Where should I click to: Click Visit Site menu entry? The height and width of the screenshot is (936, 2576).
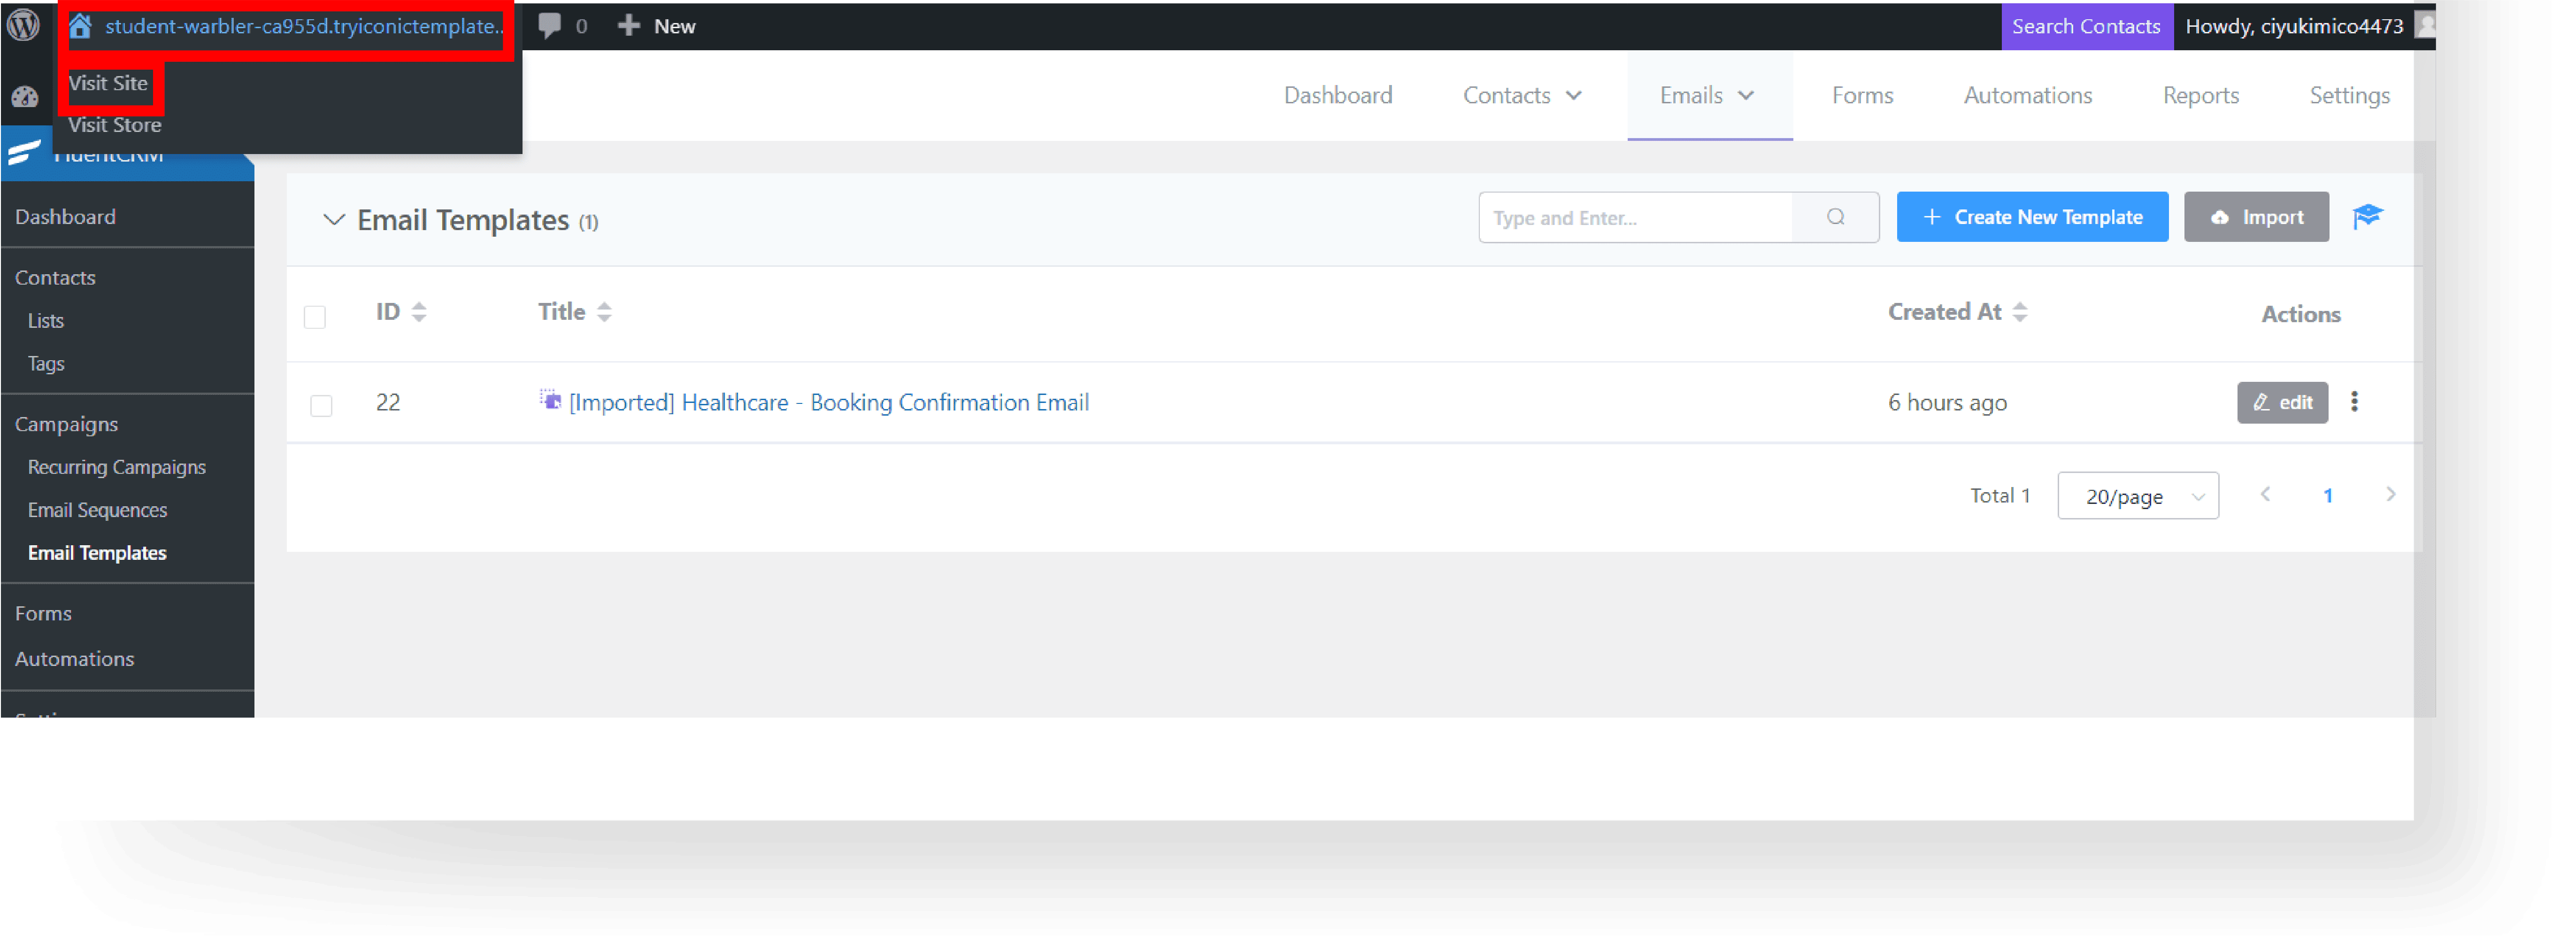tap(109, 83)
